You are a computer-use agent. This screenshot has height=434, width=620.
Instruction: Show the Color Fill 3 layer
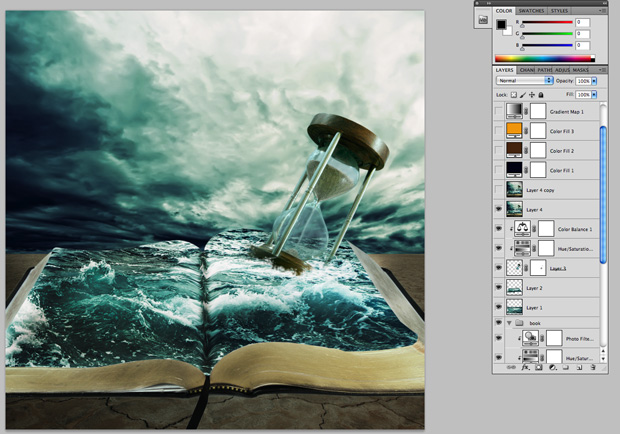click(499, 131)
